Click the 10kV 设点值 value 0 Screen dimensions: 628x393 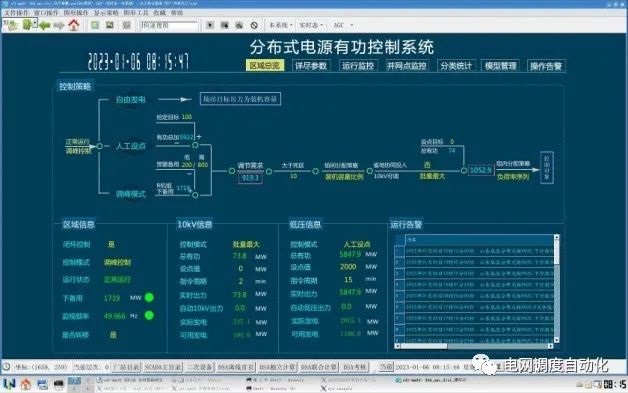pos(241,268)
